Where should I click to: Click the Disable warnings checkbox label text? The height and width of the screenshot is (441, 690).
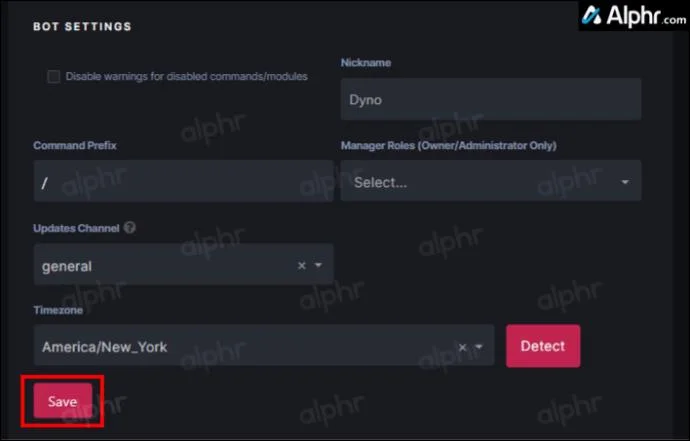click(186, 76)
